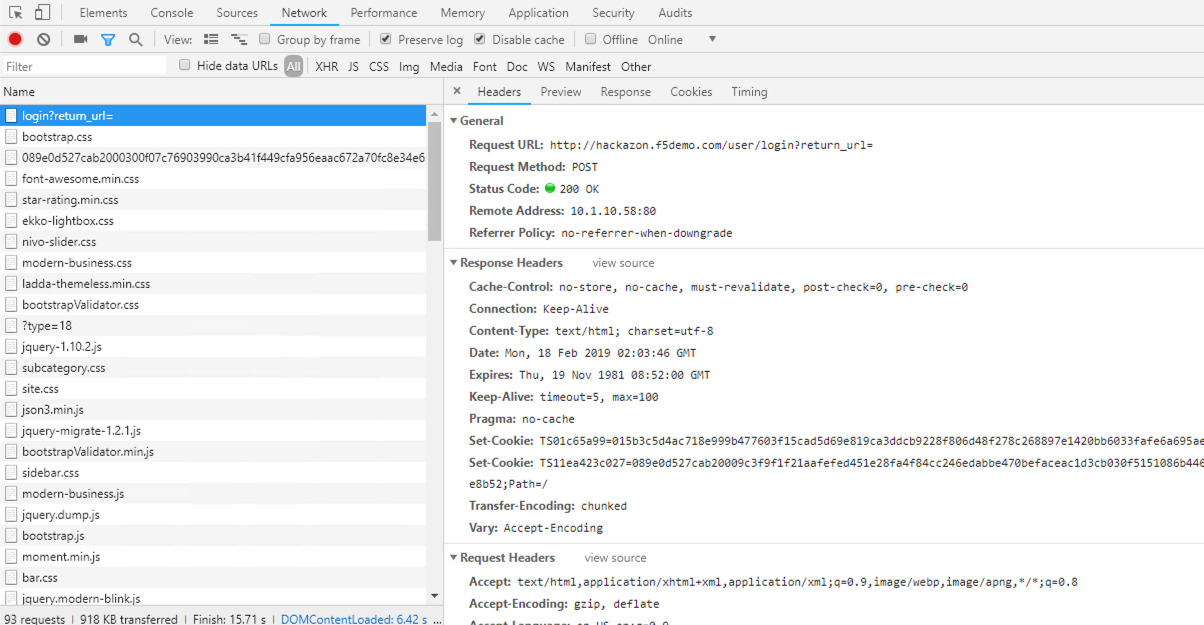1204x625 pixels.
Task: Filter requests by CSS type
Action: (x=379, y=67)
